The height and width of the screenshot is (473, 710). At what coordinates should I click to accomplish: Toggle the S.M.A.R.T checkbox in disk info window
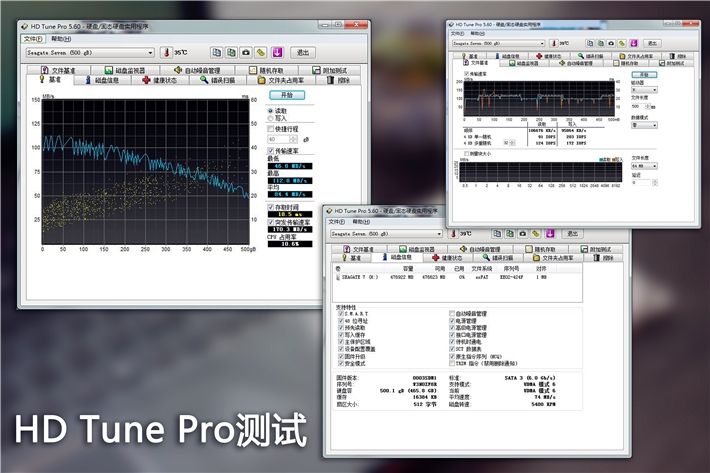coord(341,313)
